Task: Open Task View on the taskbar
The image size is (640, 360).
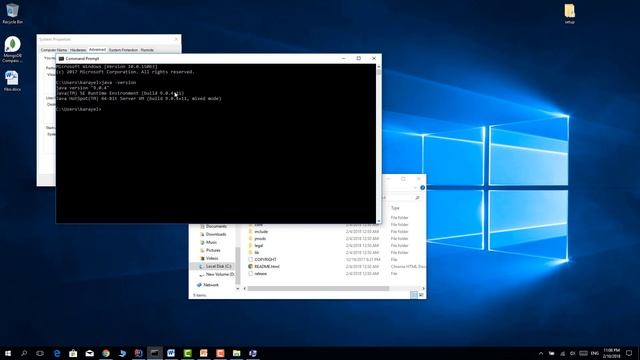Action: tap(40, 353)
